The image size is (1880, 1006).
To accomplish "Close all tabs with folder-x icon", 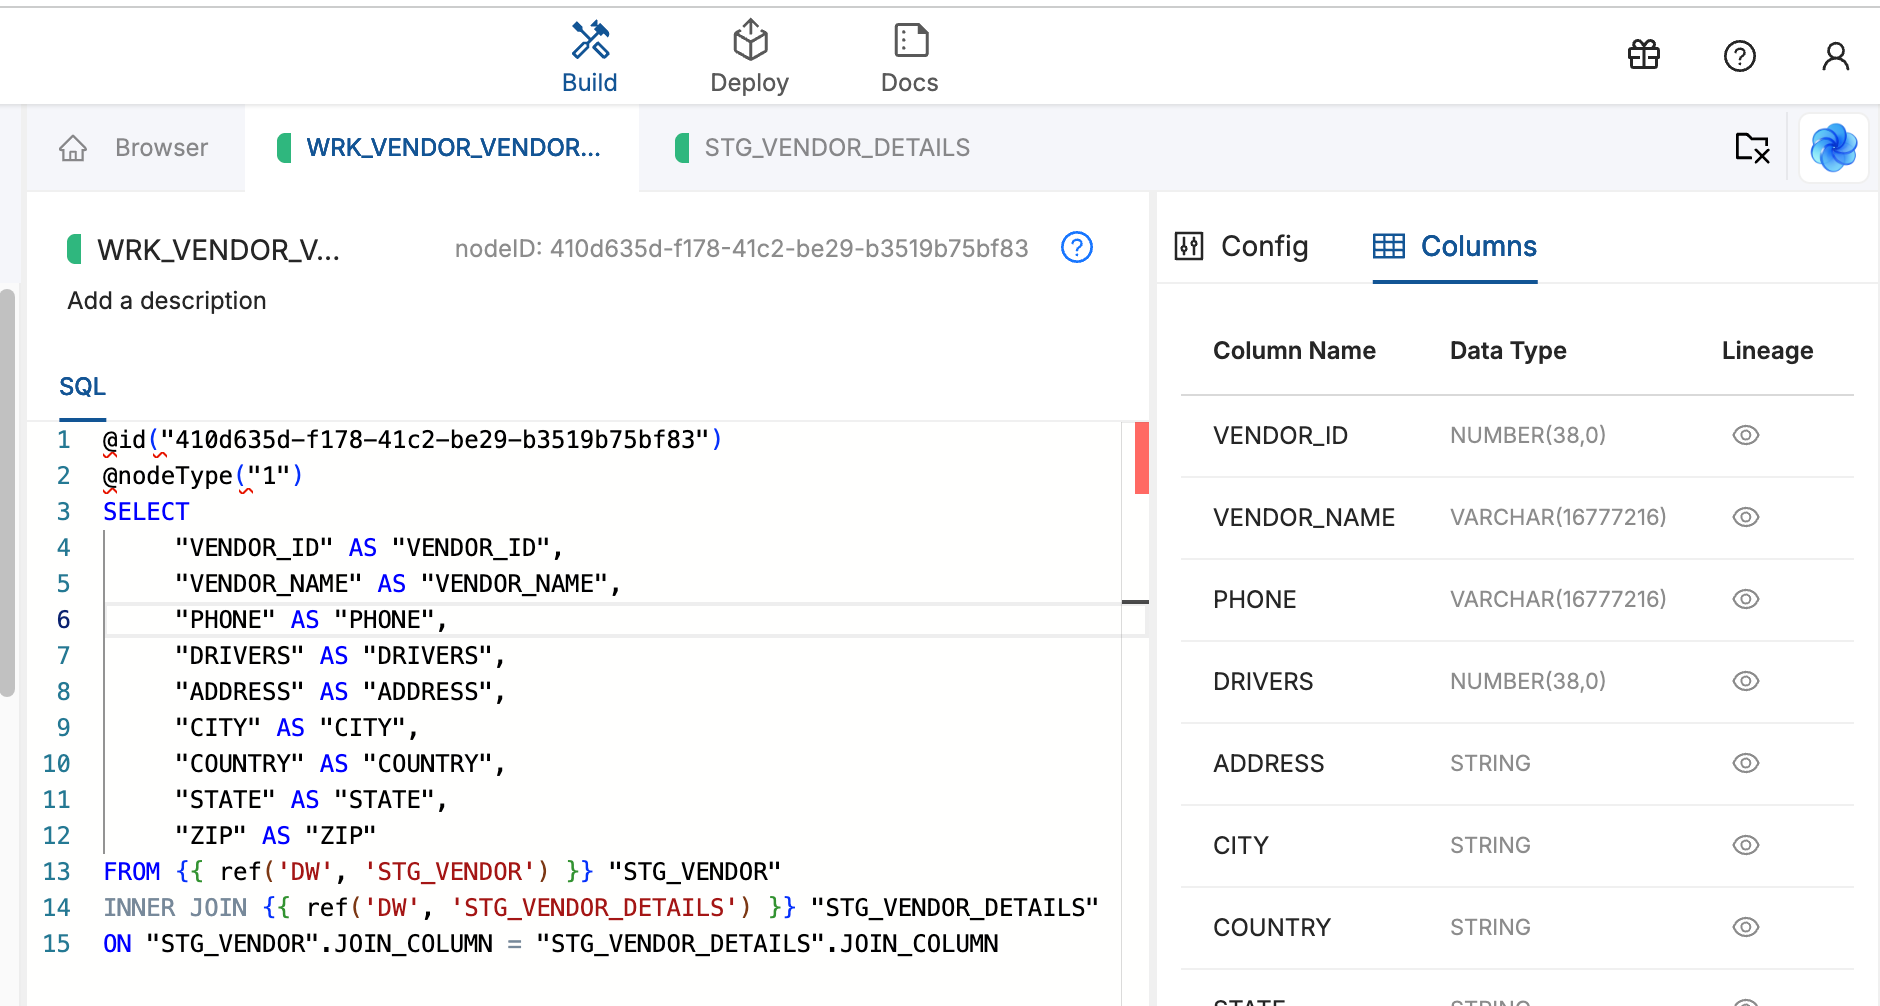I will (1752, 148).
